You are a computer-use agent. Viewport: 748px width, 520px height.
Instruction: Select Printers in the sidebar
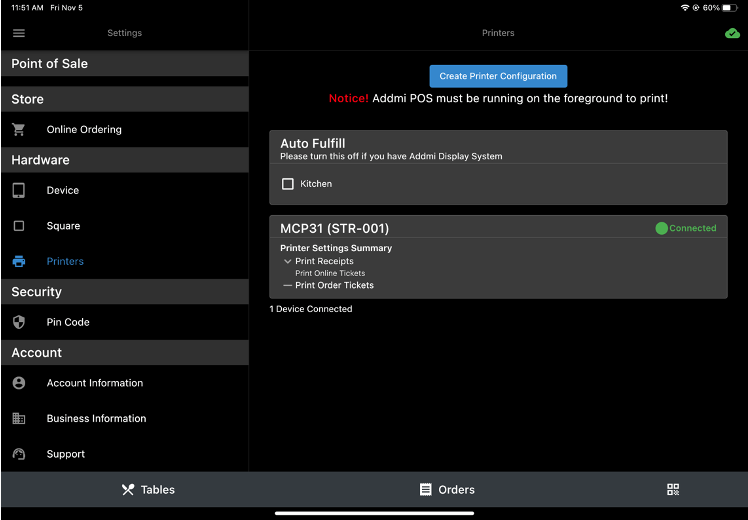125,261
